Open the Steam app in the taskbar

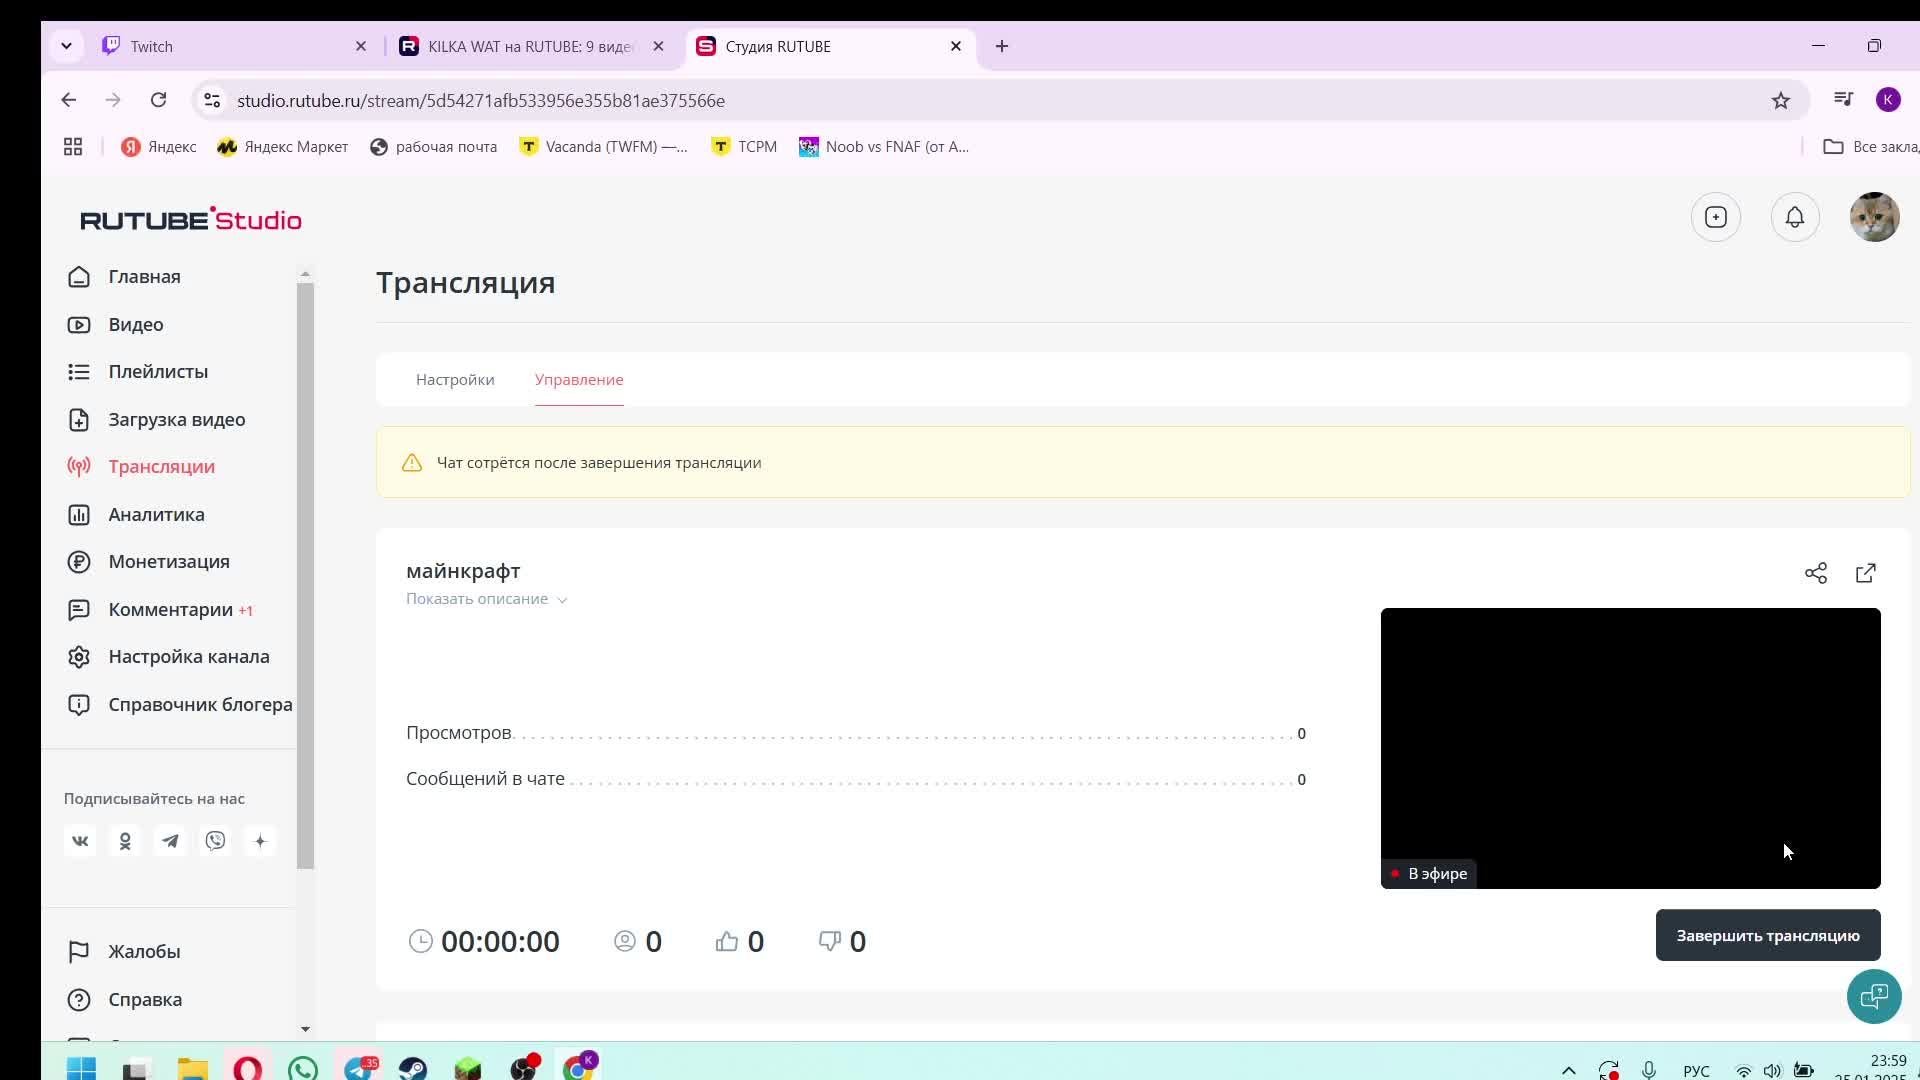click(412, 1068)
